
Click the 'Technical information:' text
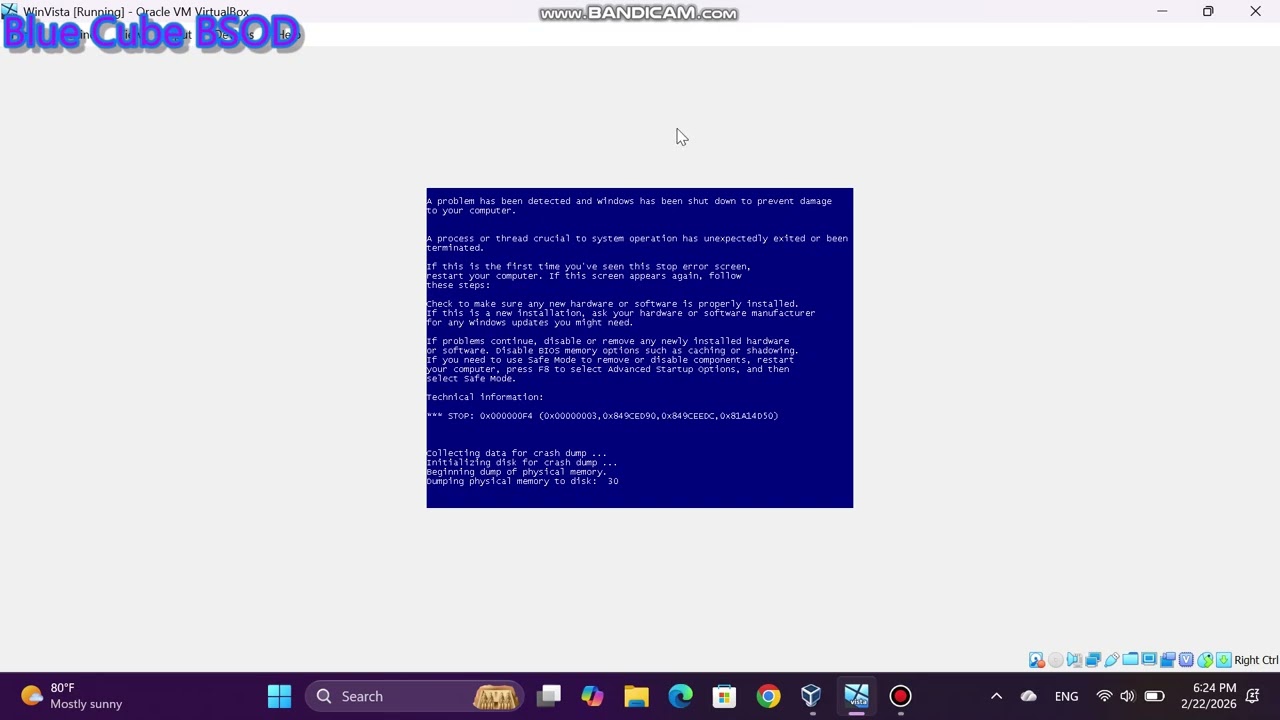pyautogui.click(x=485, y=397)
